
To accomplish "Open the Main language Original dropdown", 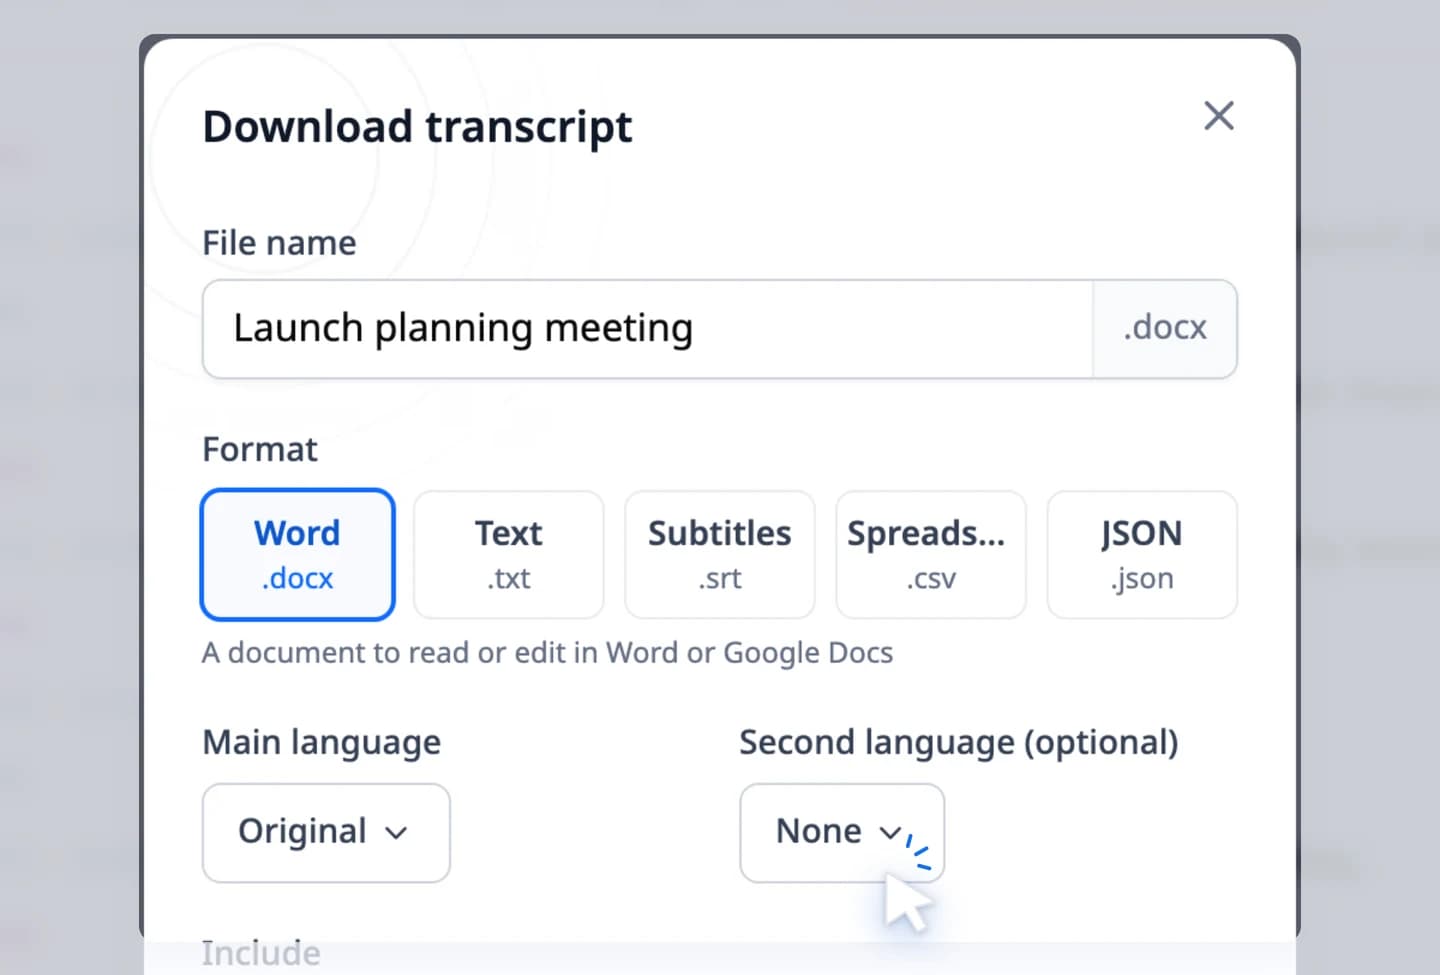I will click(x=326, y=833).
